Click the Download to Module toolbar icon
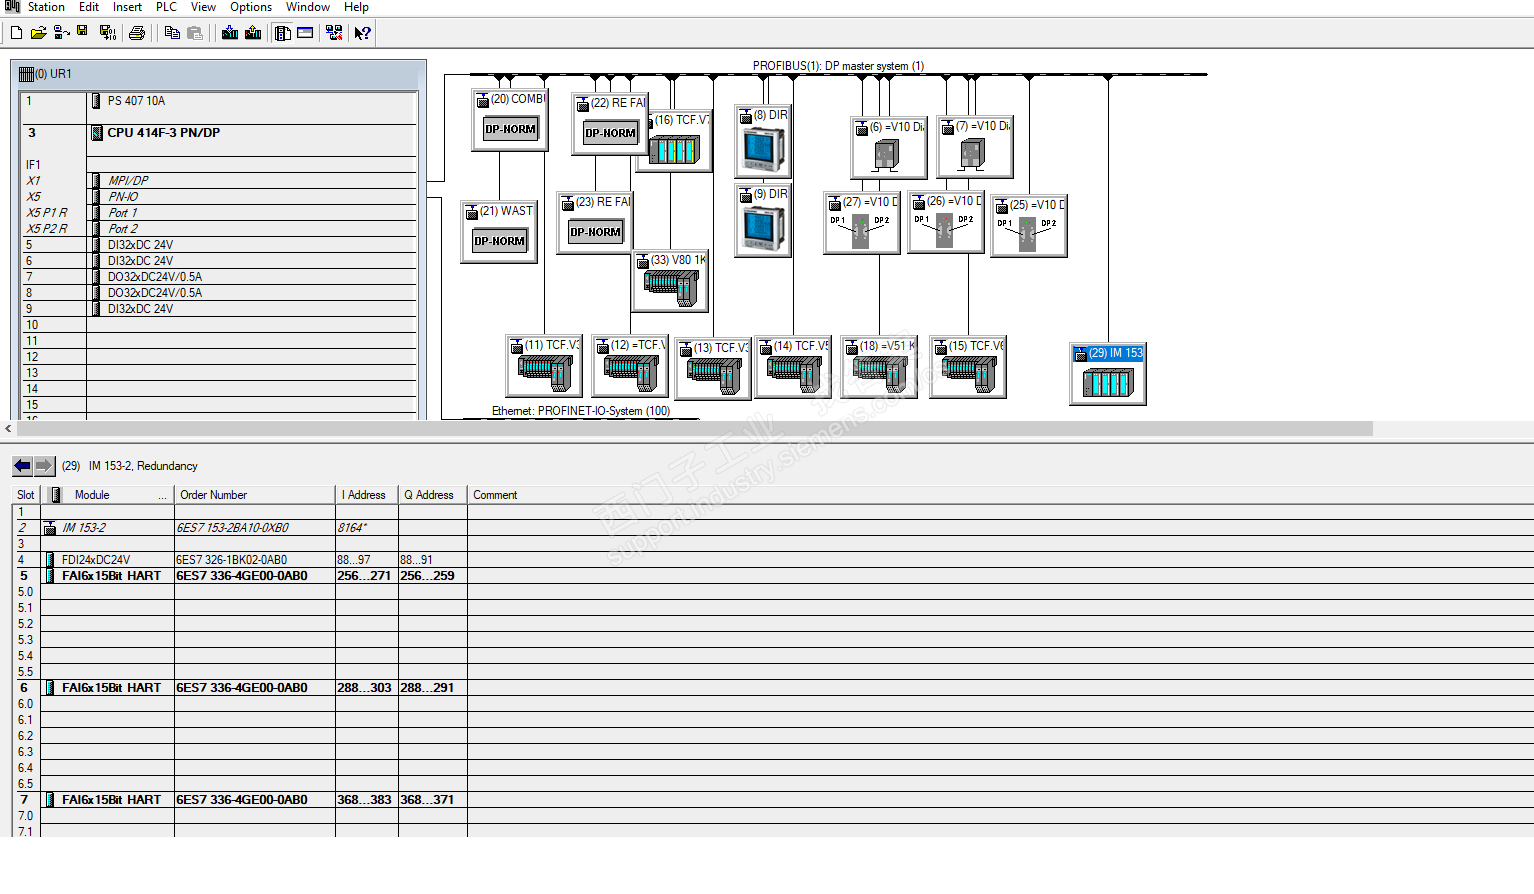Image resolution: width=1534 pixels, height=894 pixels. click(230, 33)
